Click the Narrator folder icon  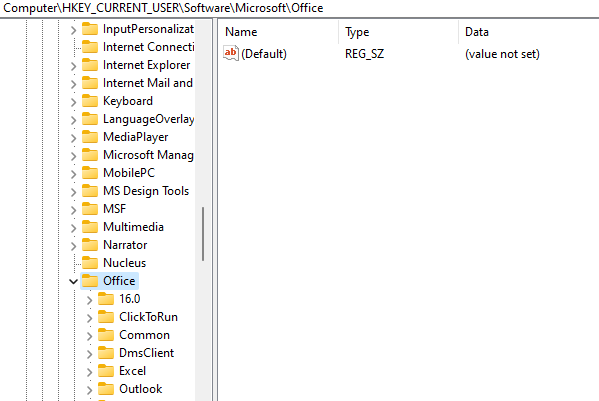[x=90, y=245]
